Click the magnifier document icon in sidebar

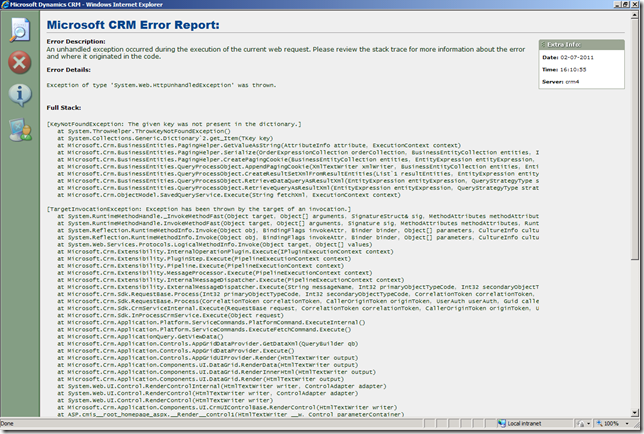(20, 30)
